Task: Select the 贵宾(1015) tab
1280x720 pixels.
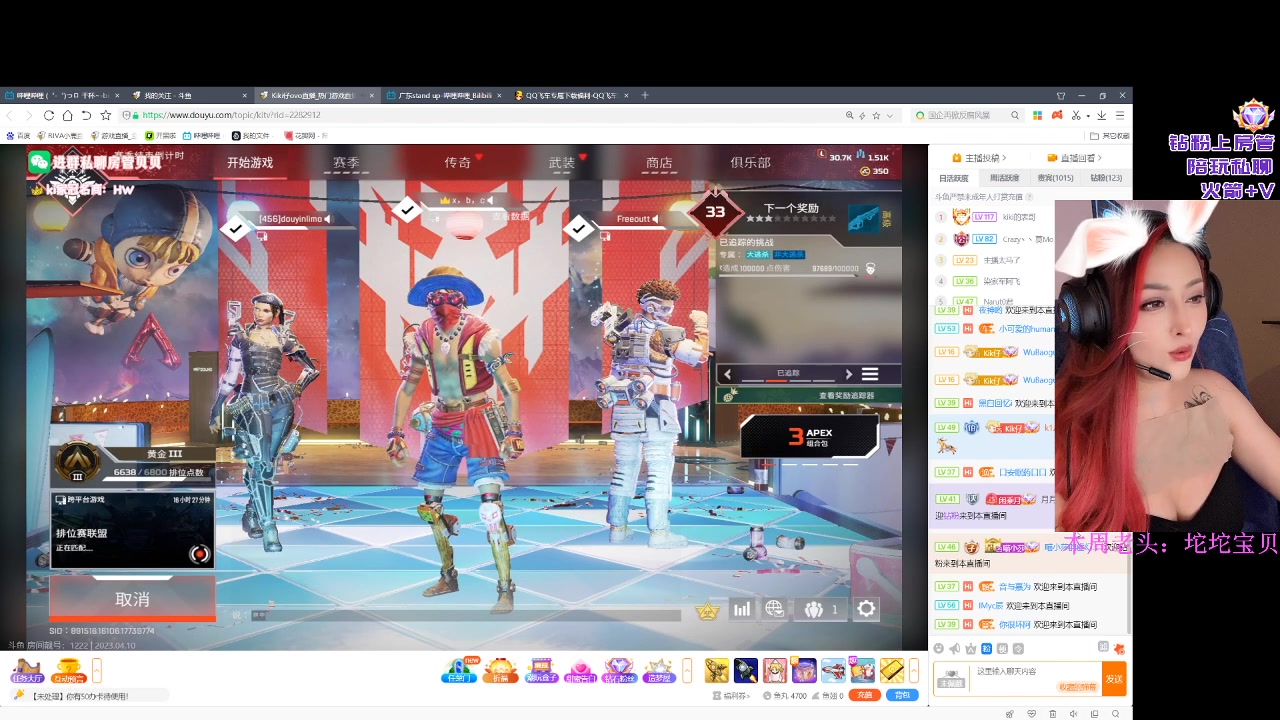Action: 1055,178
